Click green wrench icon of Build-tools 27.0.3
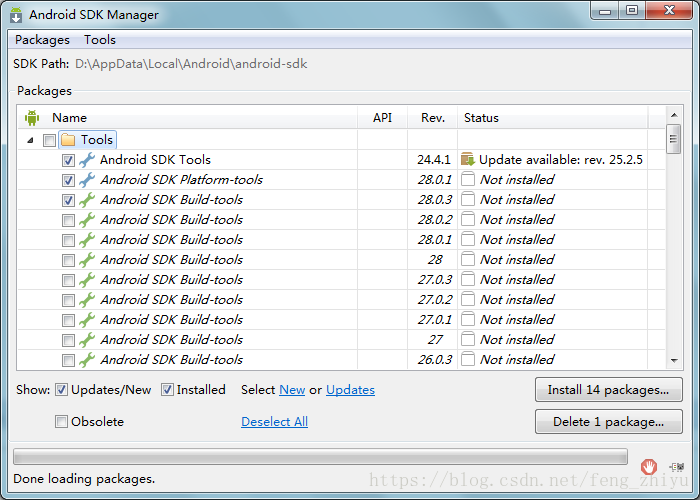The width and height of the screenshot is (700, 500). (87, 280)
